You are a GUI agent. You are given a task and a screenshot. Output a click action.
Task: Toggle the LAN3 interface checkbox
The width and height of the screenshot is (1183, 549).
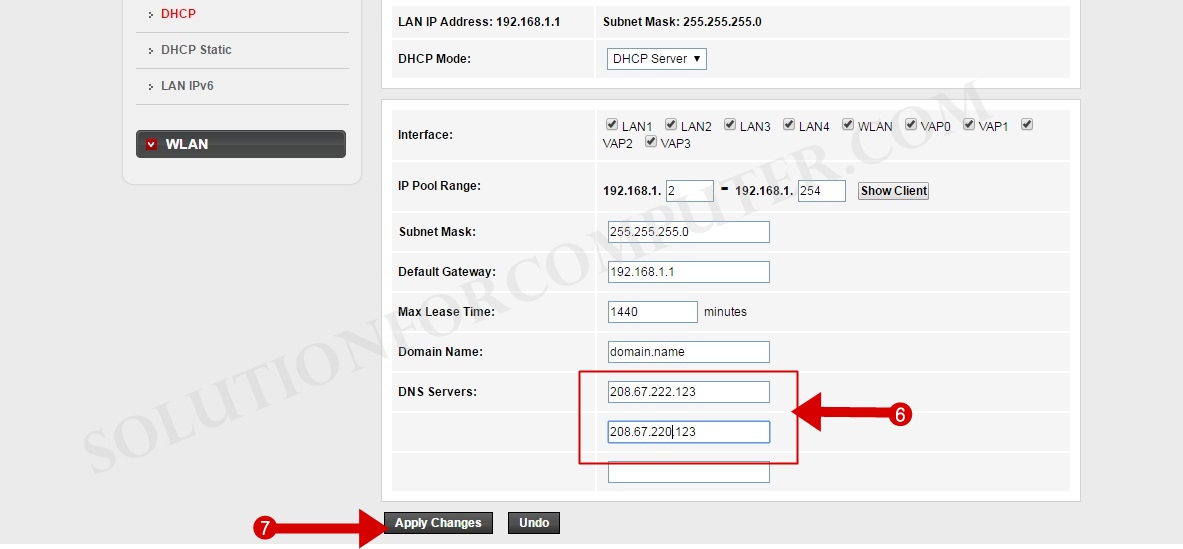(x=730, y=124)
